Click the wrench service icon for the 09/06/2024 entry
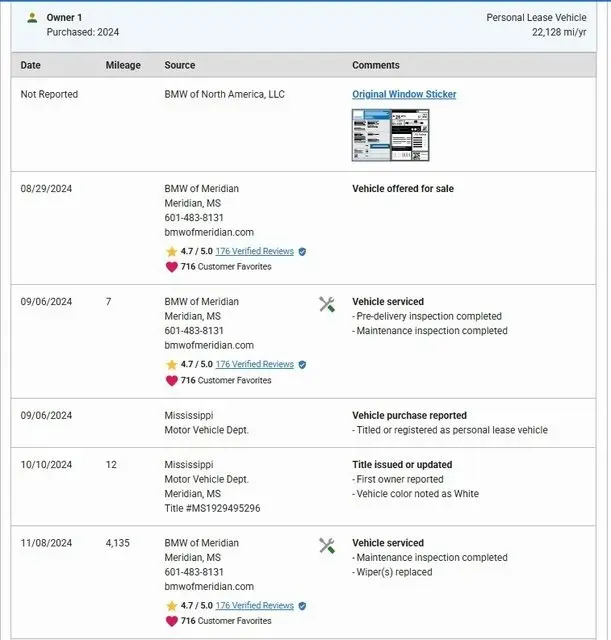611x640 pixels. (x=327, y=304)
